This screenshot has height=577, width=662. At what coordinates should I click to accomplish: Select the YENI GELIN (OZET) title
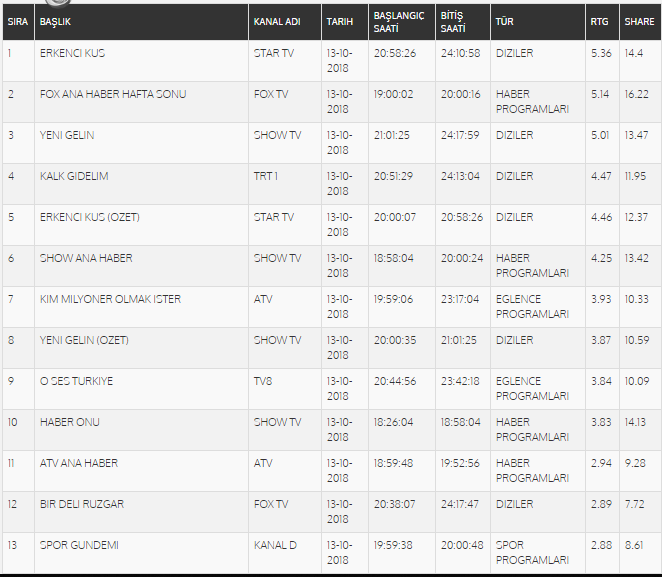coord(84,340)
